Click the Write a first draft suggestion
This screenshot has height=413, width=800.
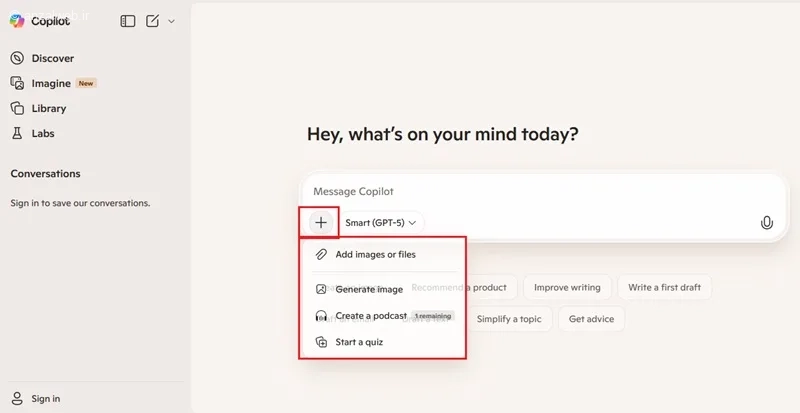coord(664,287)
